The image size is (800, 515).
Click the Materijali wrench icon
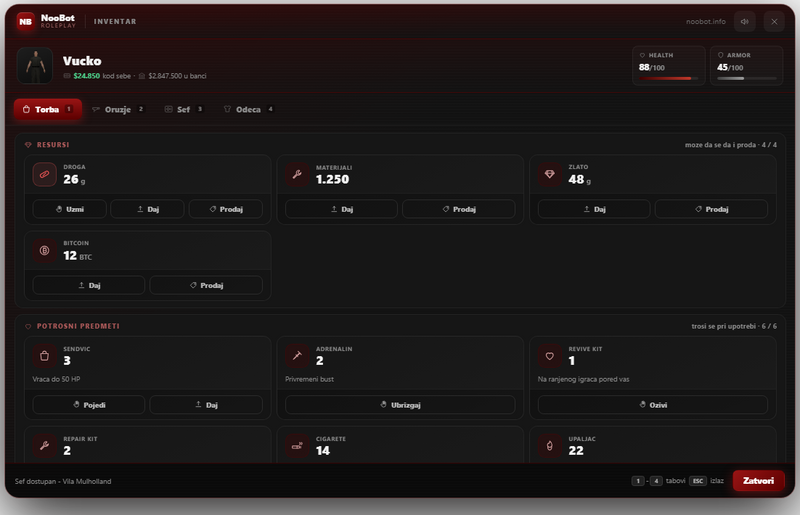tap(297, 174)
